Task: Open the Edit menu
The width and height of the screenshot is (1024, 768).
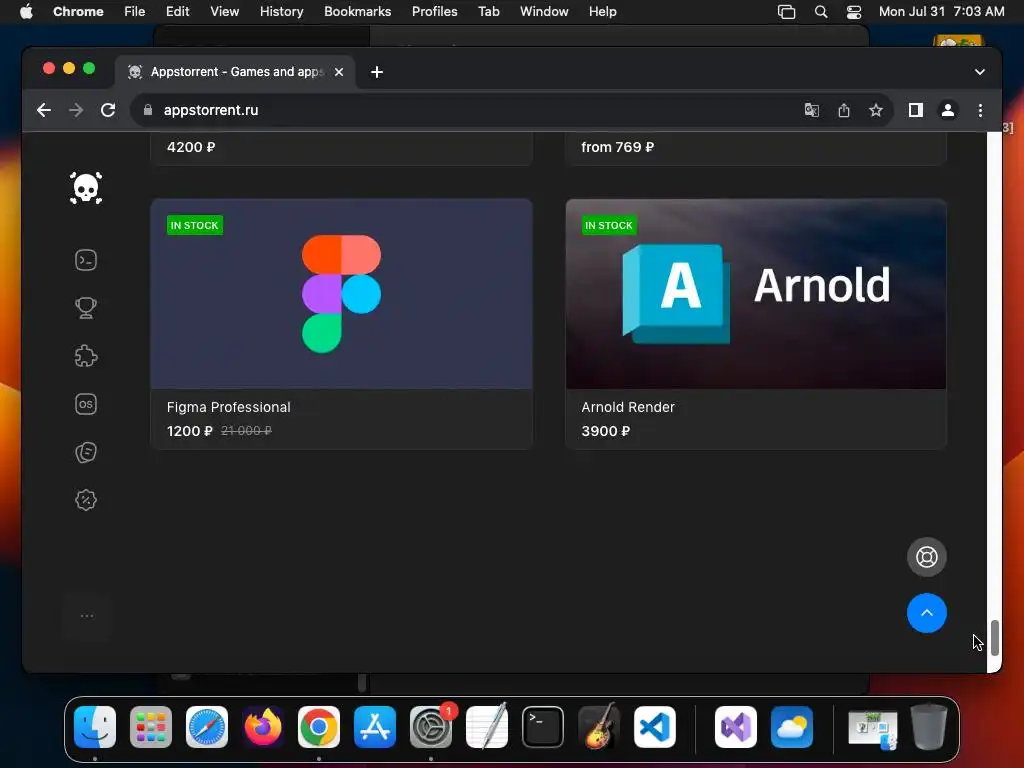Action: pos(177,11)
